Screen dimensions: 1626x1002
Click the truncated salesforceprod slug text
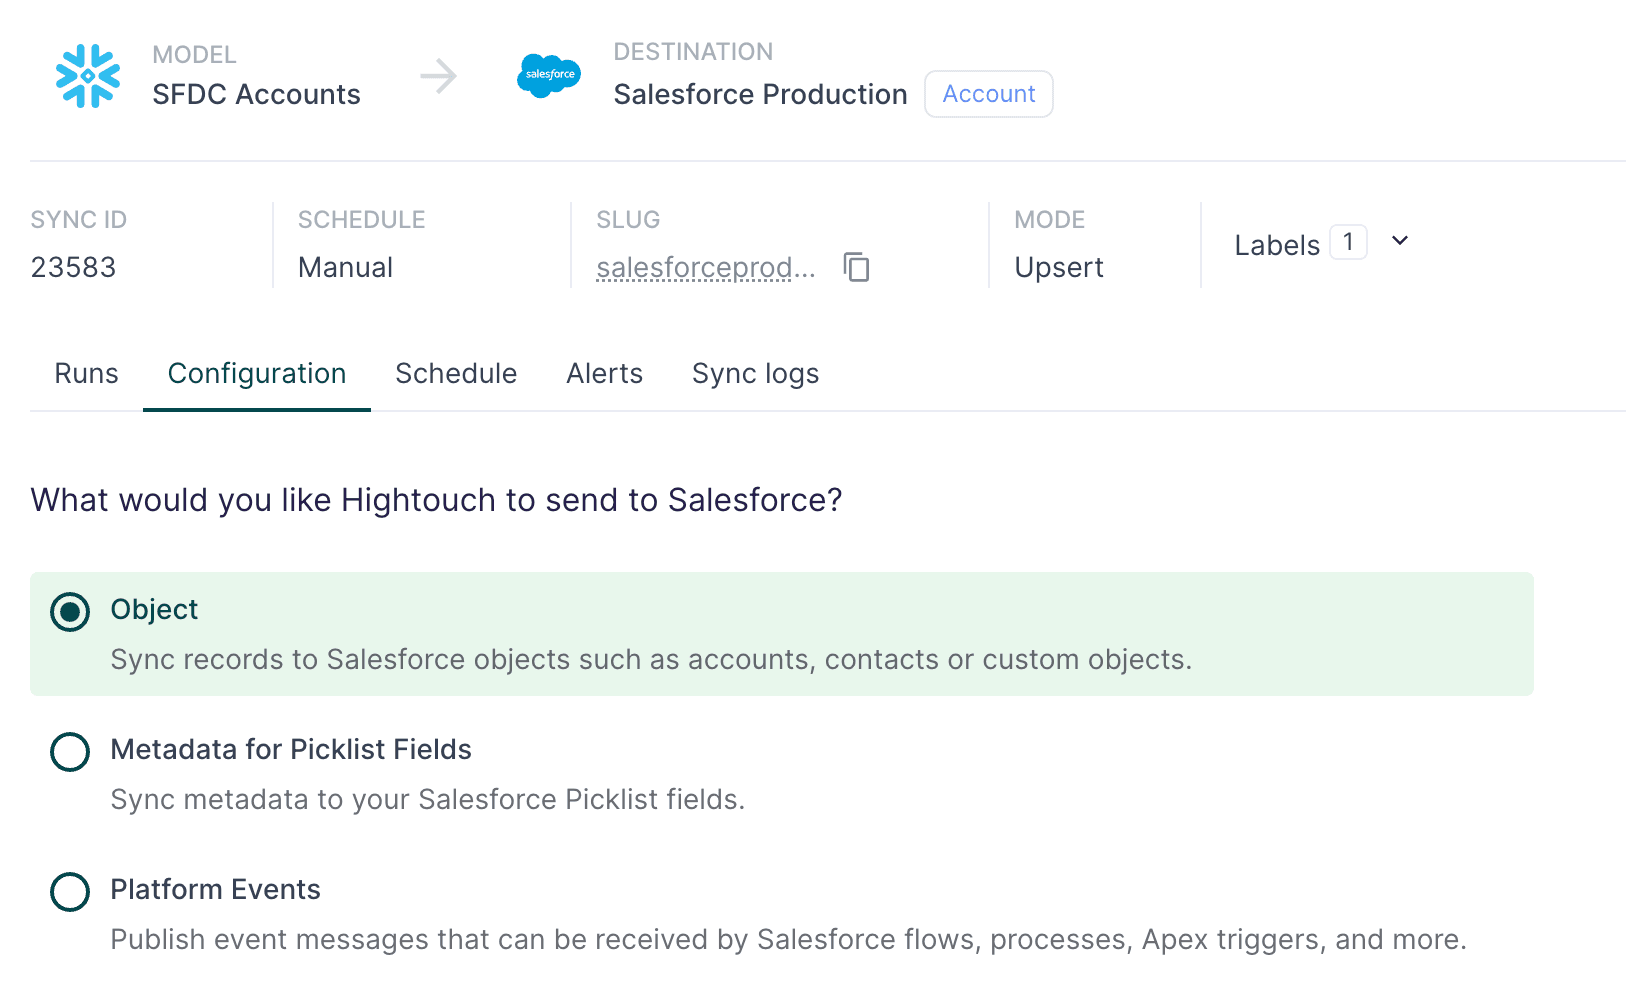coord(705,267)
